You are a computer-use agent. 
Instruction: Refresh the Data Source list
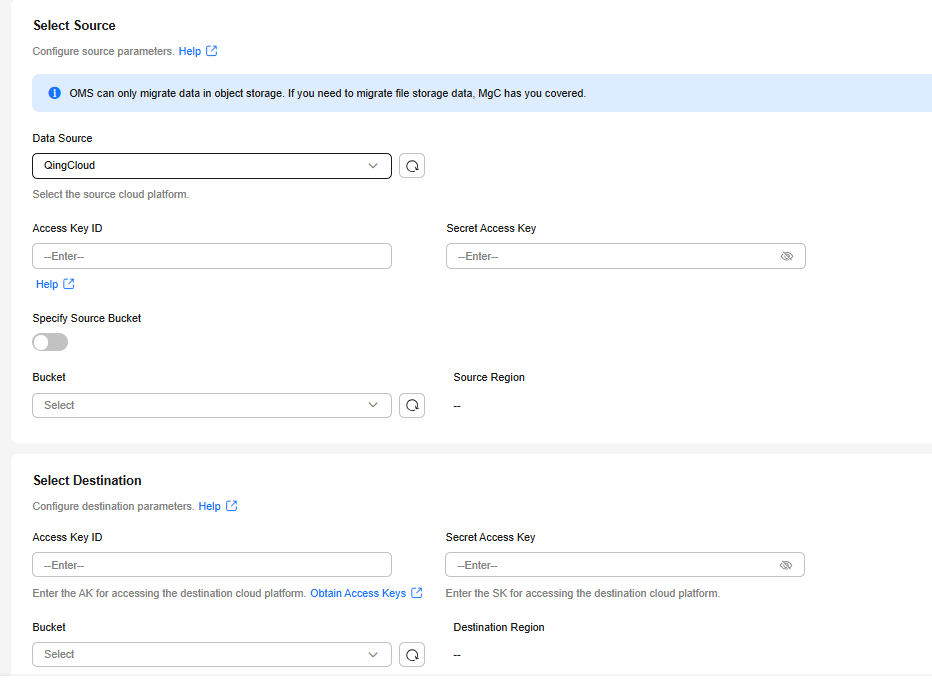click(x=412, y=166)
